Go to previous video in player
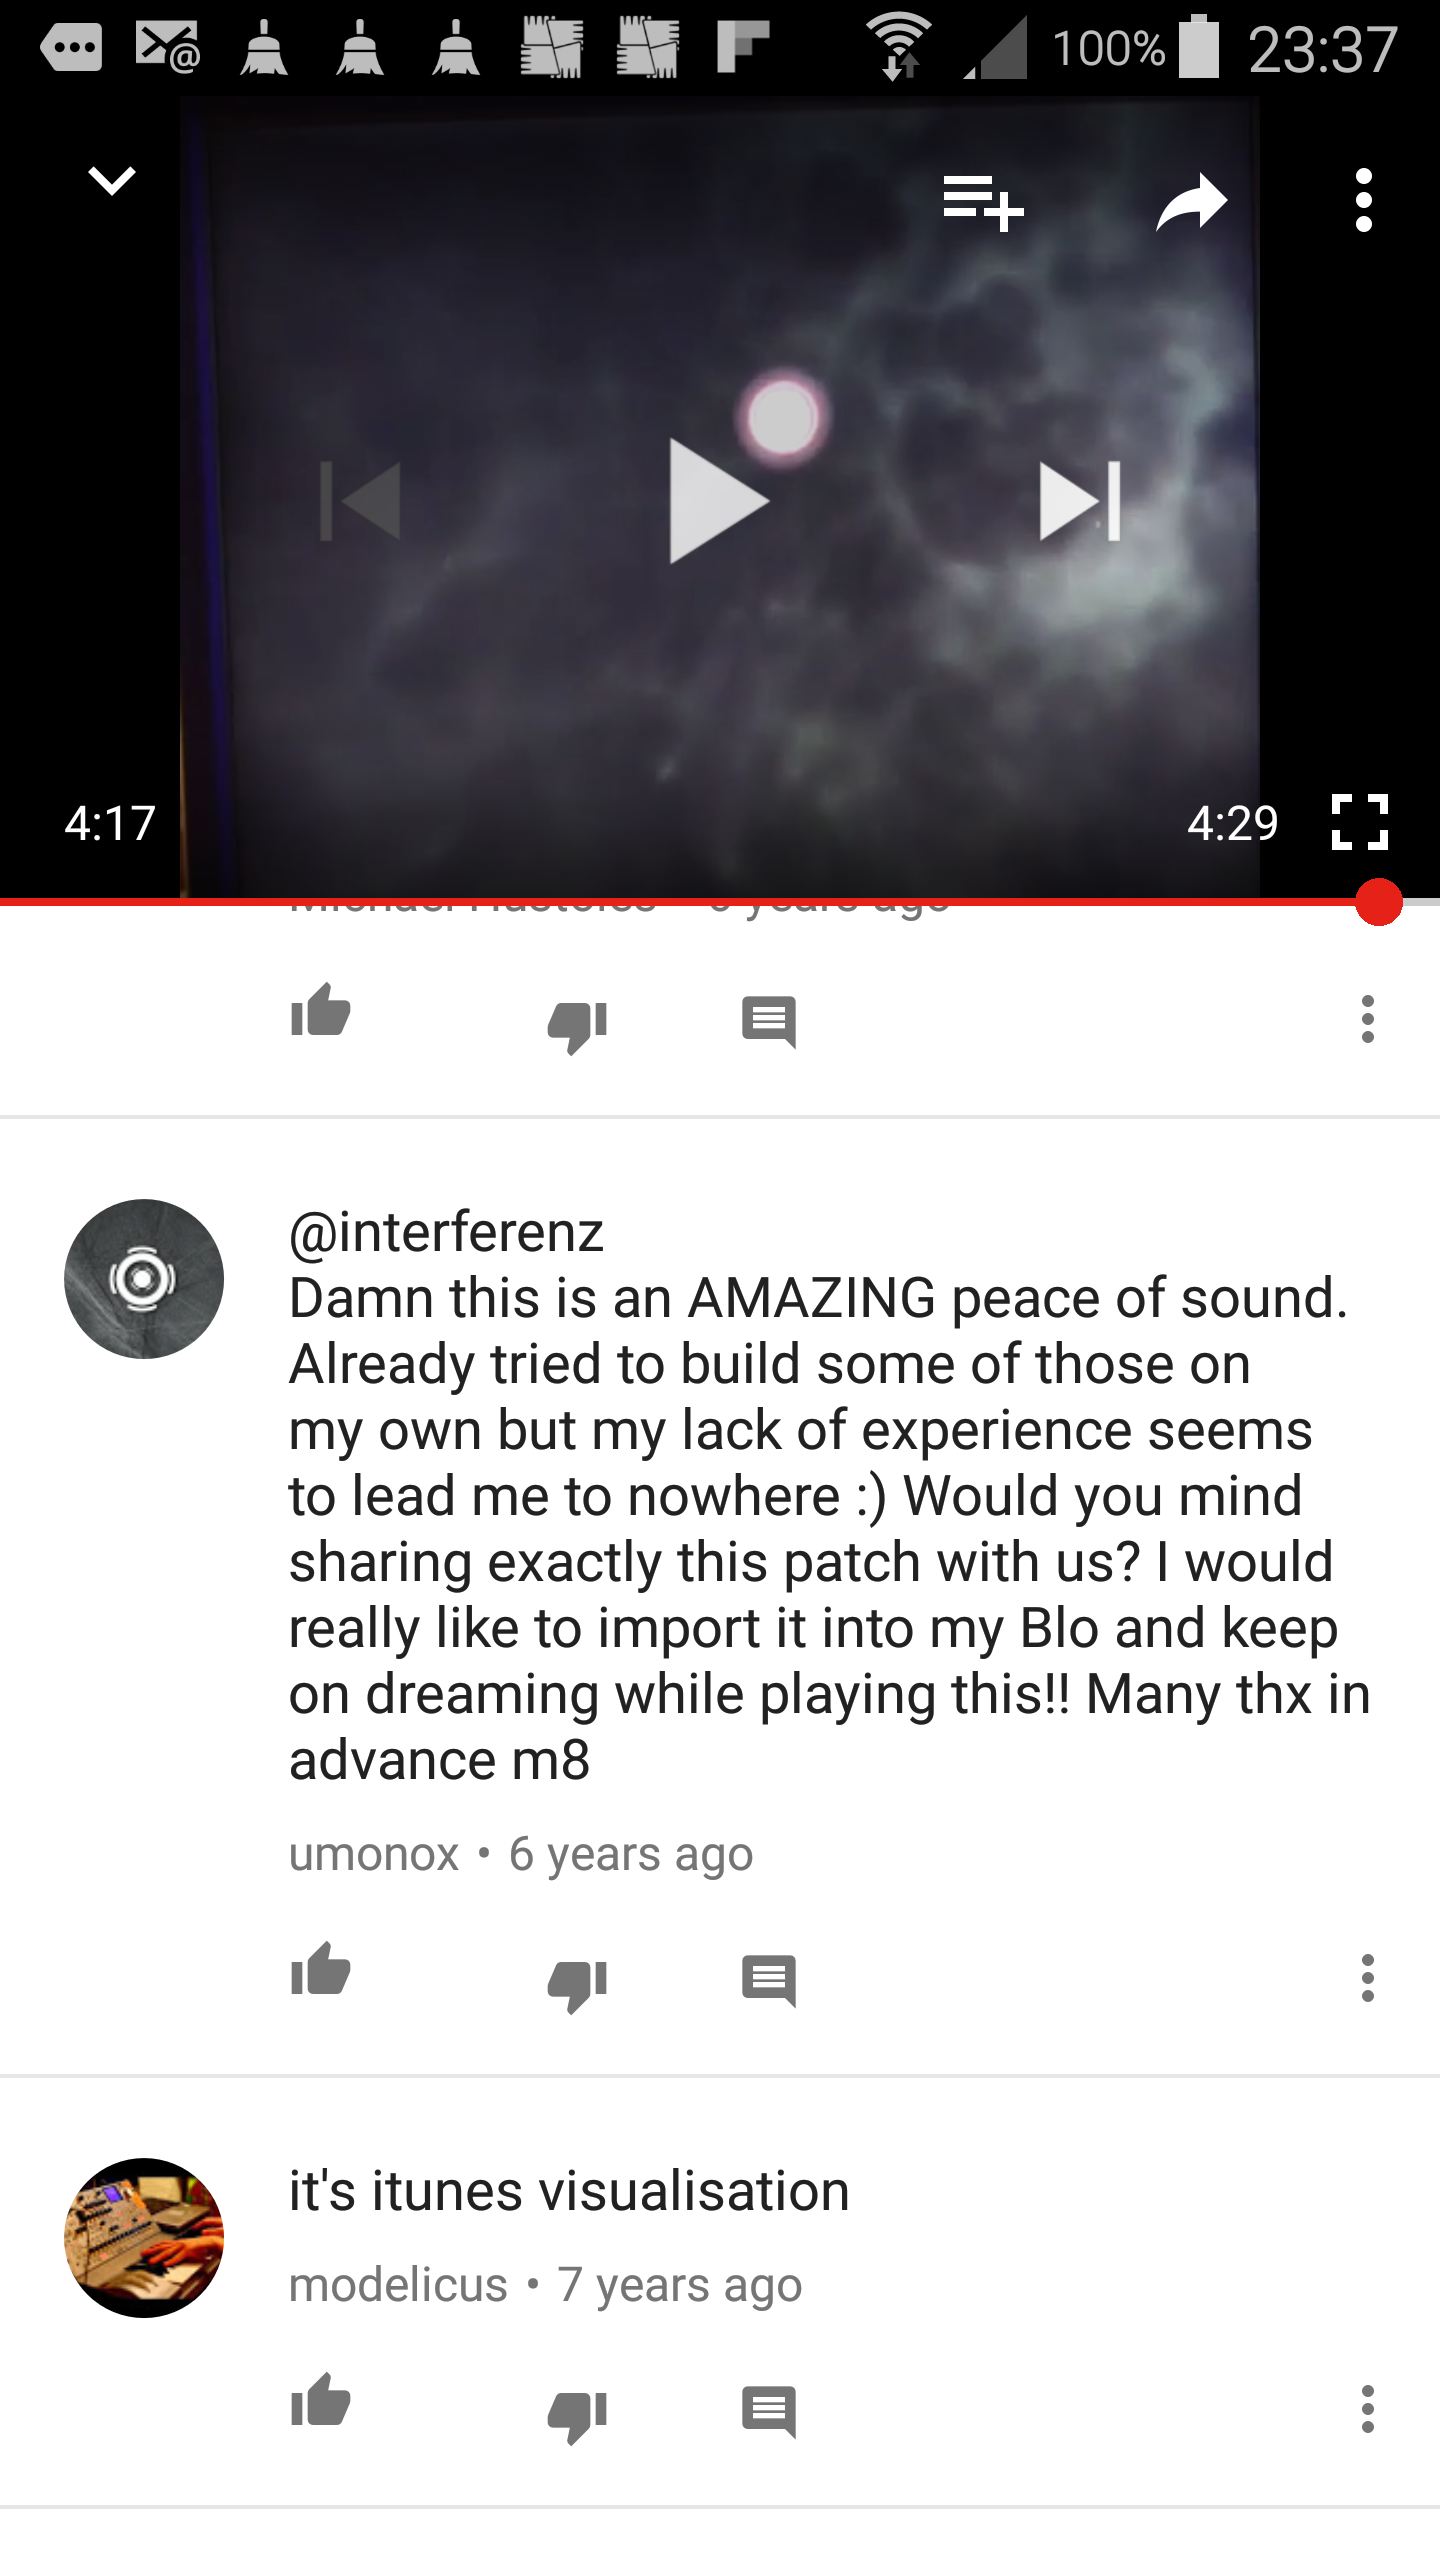Screen dimensions: 1440x2560 (x=360, y=501)
